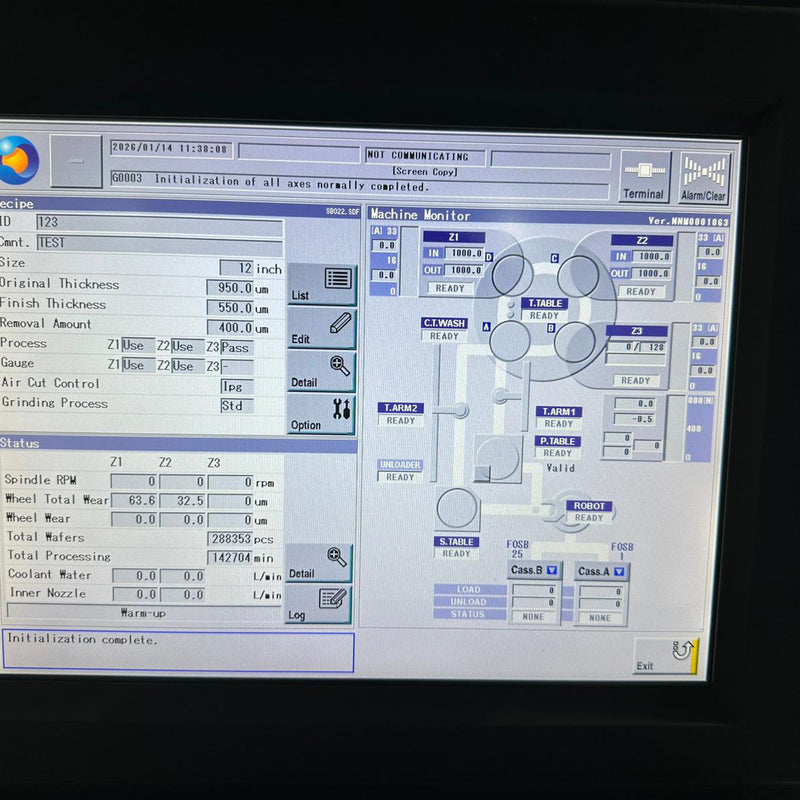Select the Z2 spindle label

coord(642,240)
